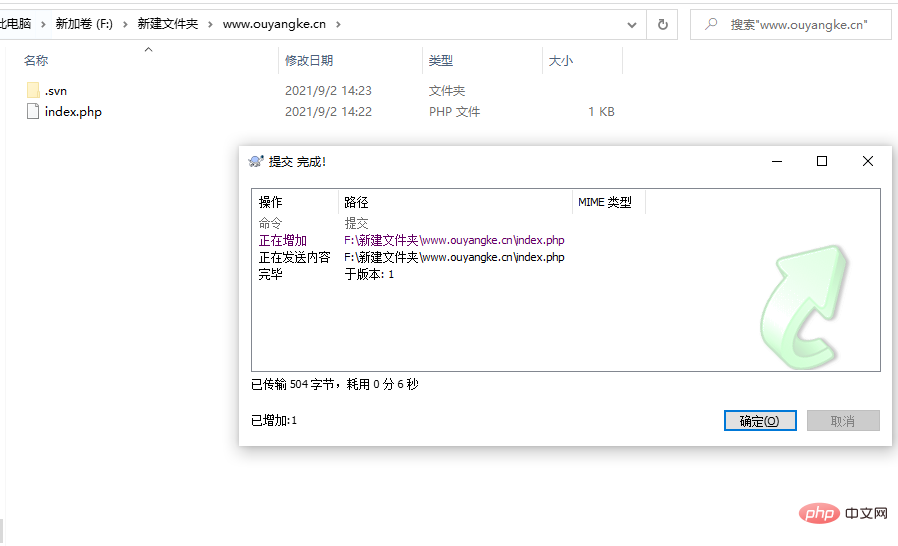Click the search magnifier icon
This screenshot has height=546, width=898.
tap(711, 24)
